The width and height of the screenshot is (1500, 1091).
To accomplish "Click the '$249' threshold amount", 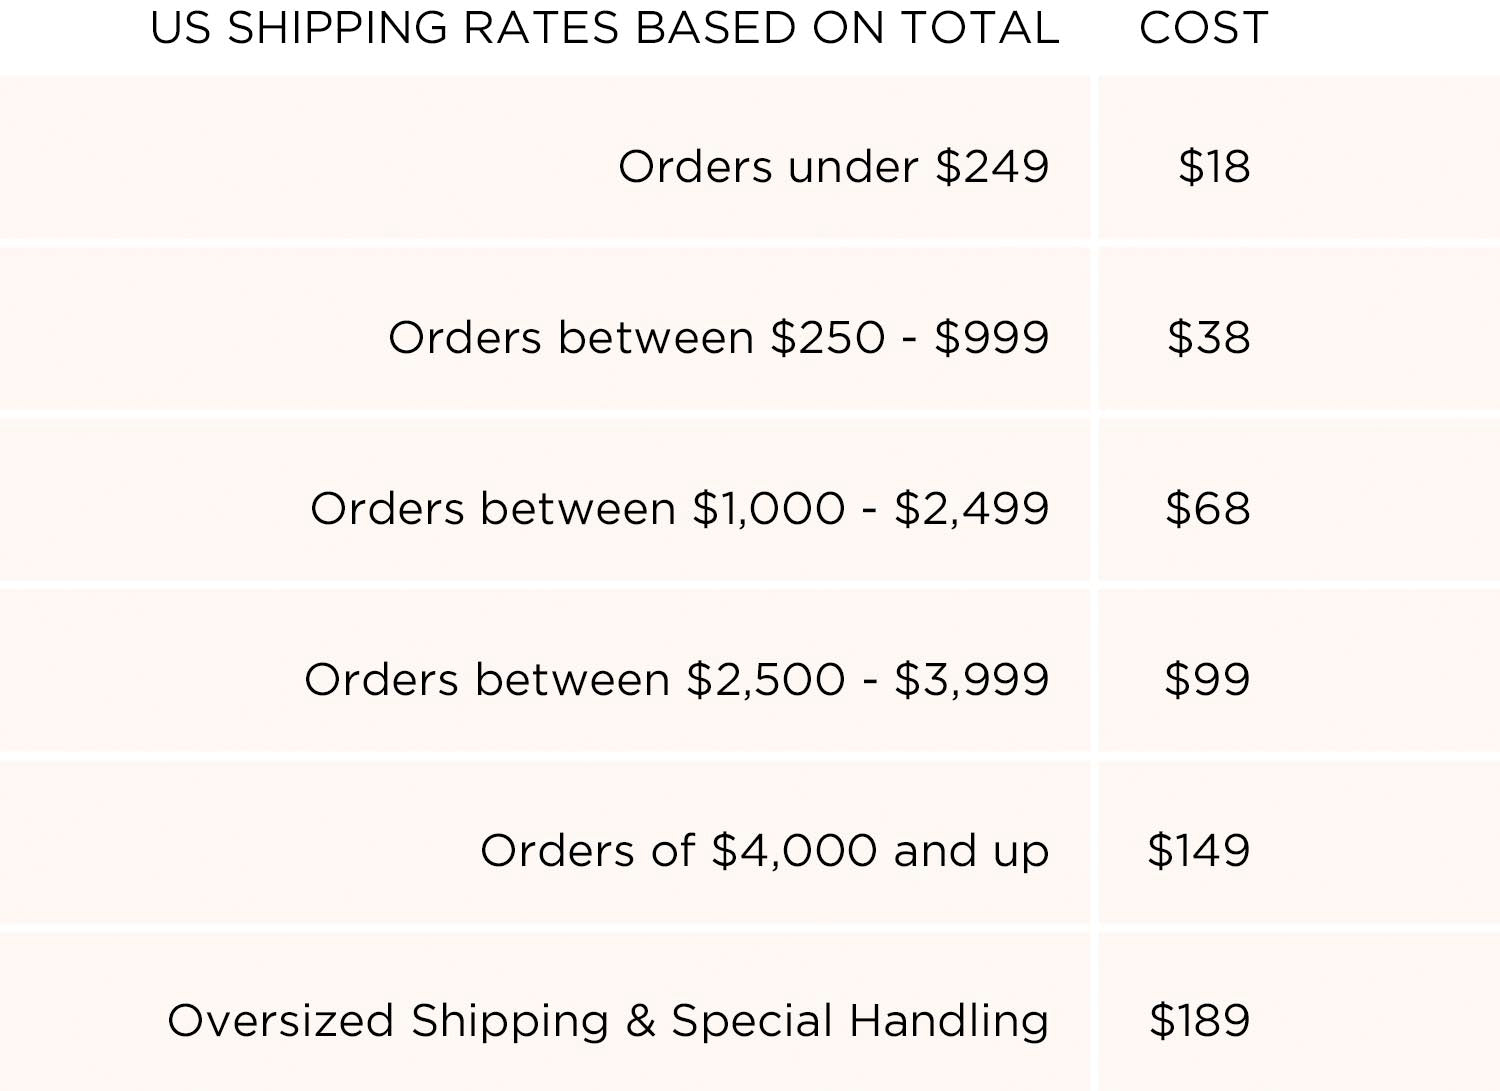I will pyautogui.click(x=992, y=166).
